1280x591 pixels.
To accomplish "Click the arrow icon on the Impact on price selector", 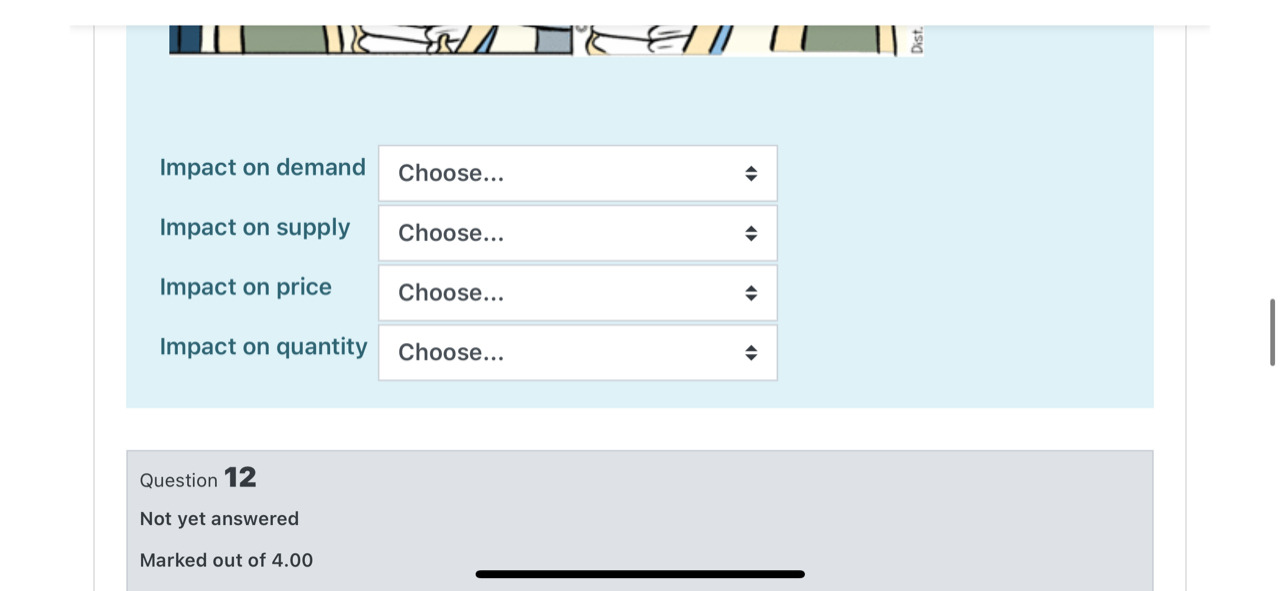I will 750,293.
